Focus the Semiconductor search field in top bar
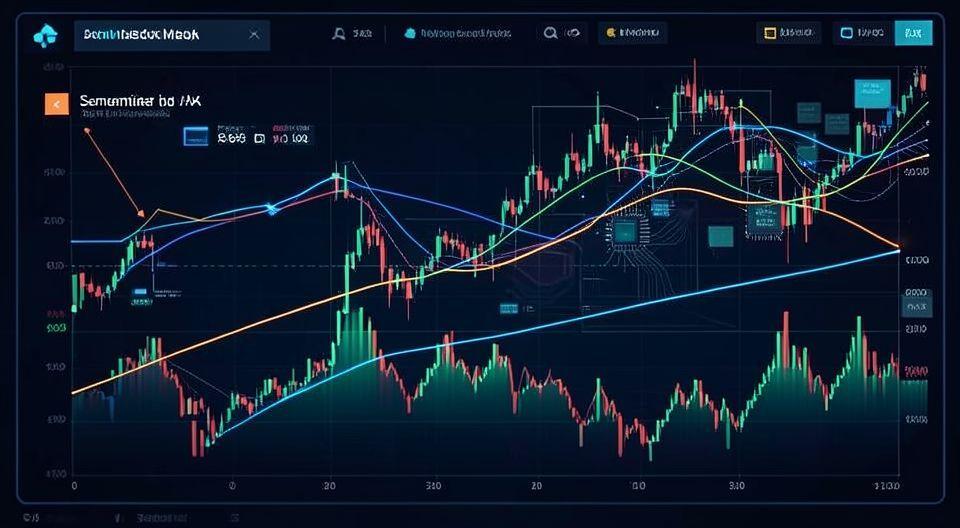This screenshot has width=960, height=528. [171, 35]
